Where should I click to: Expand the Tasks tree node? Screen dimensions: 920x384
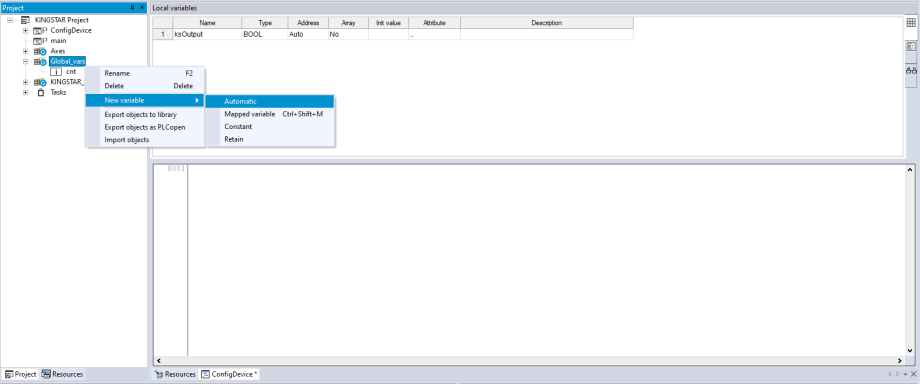pyautogui.click(x=25, y=92)
